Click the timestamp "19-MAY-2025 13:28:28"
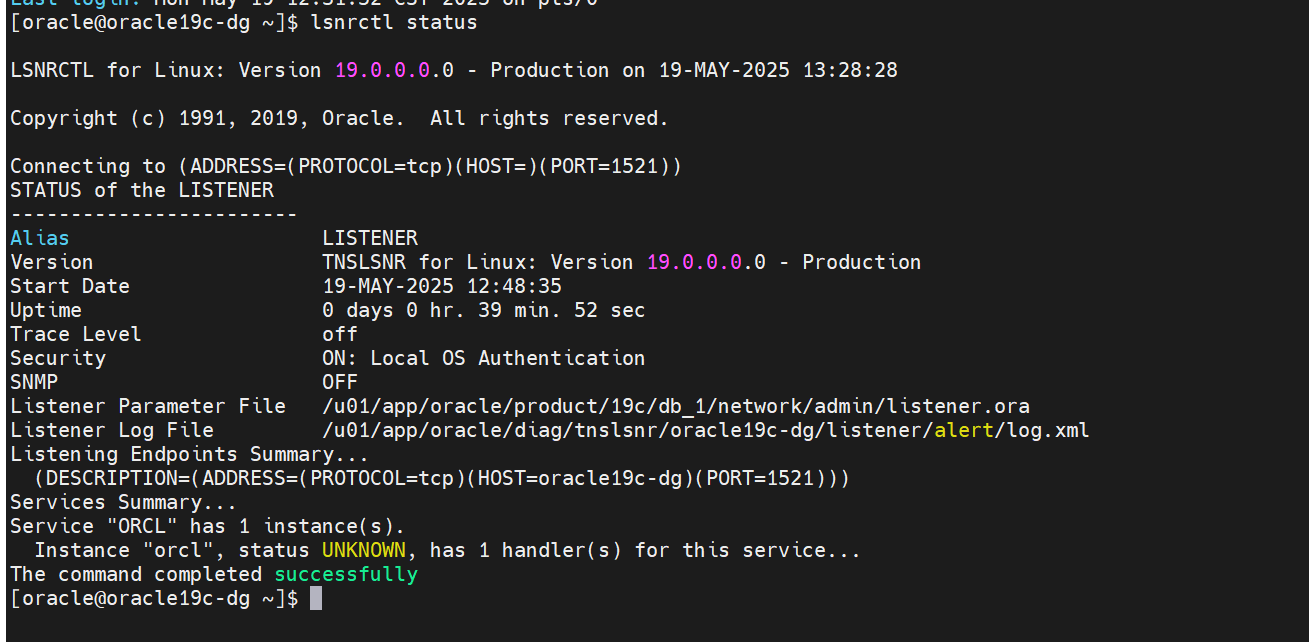1309x642 pixels. click(778, 70)
